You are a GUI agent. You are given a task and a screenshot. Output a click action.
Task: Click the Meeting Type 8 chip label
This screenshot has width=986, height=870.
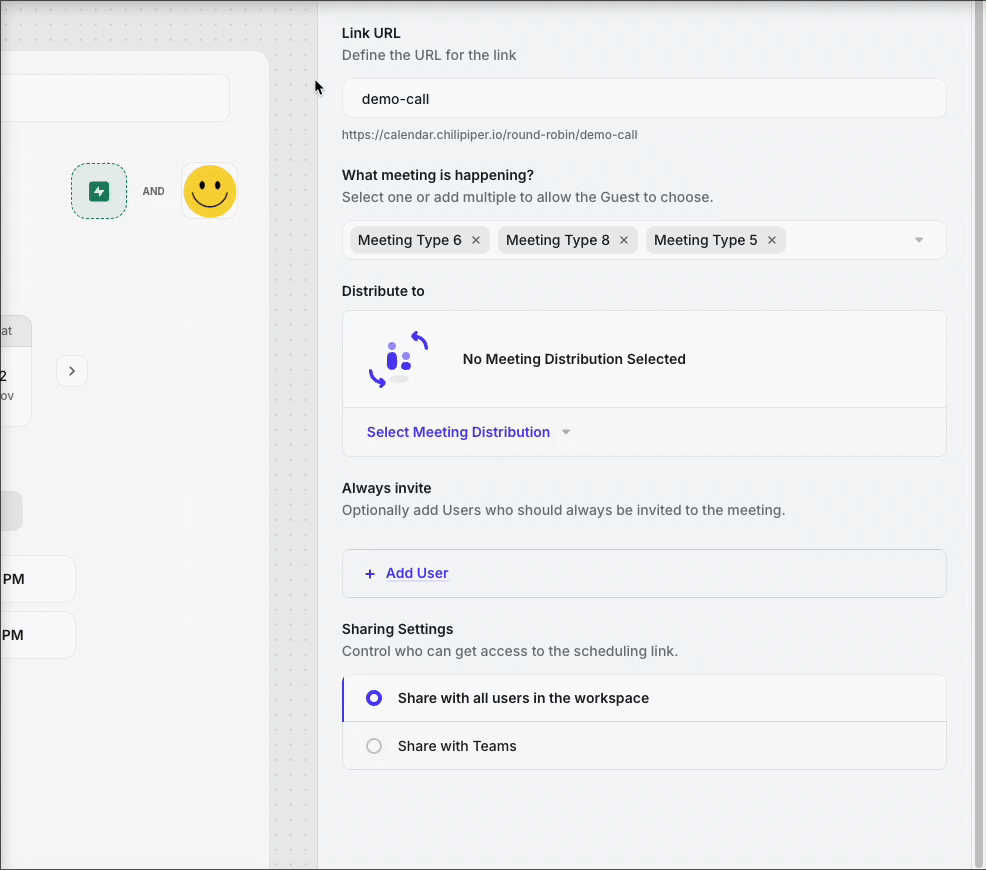[x=557, y=240]
